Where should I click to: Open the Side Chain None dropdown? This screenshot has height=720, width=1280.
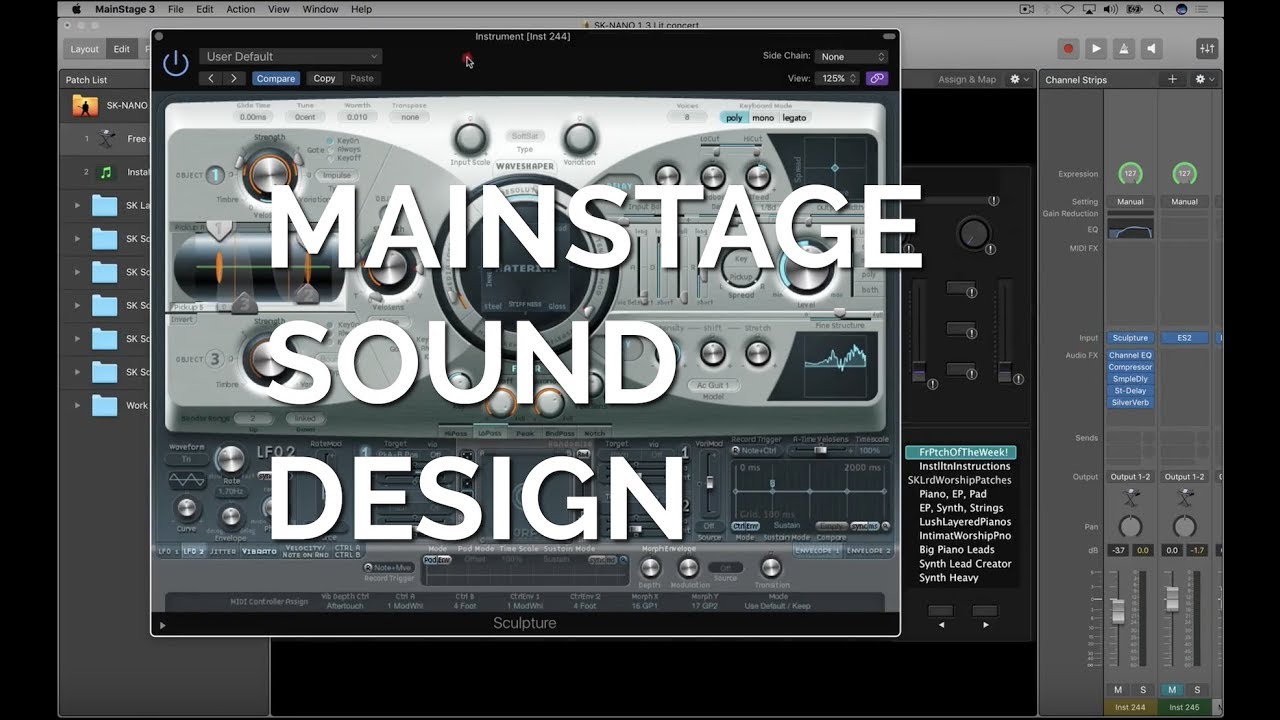coord(851,57)
